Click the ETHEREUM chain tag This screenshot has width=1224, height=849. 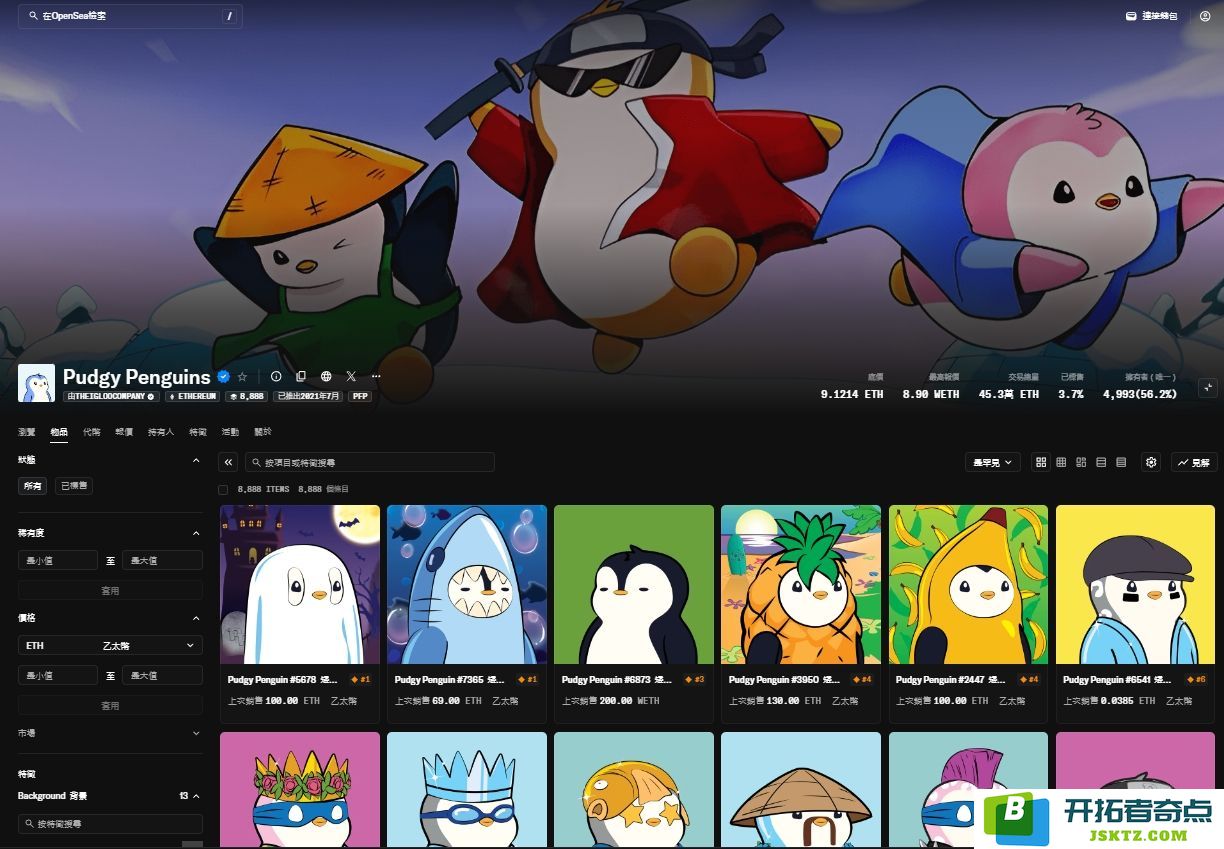click(x=193, y=396)
